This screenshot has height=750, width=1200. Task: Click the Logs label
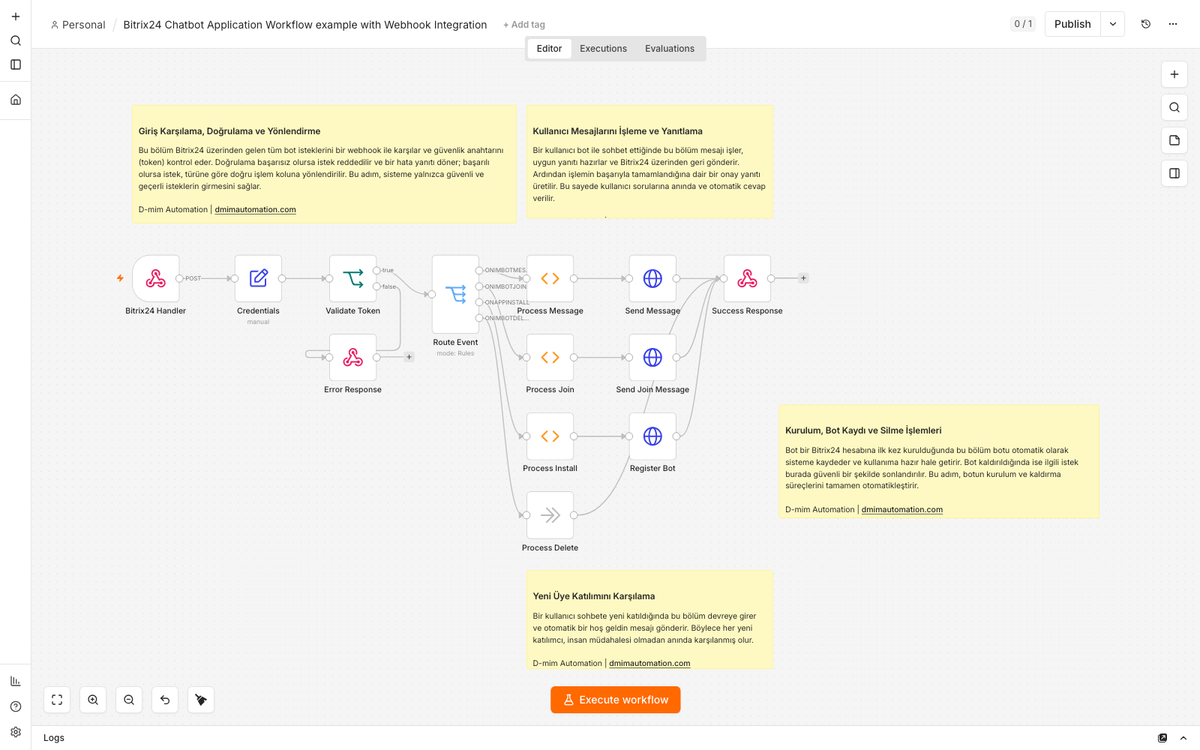pos(54,738)
